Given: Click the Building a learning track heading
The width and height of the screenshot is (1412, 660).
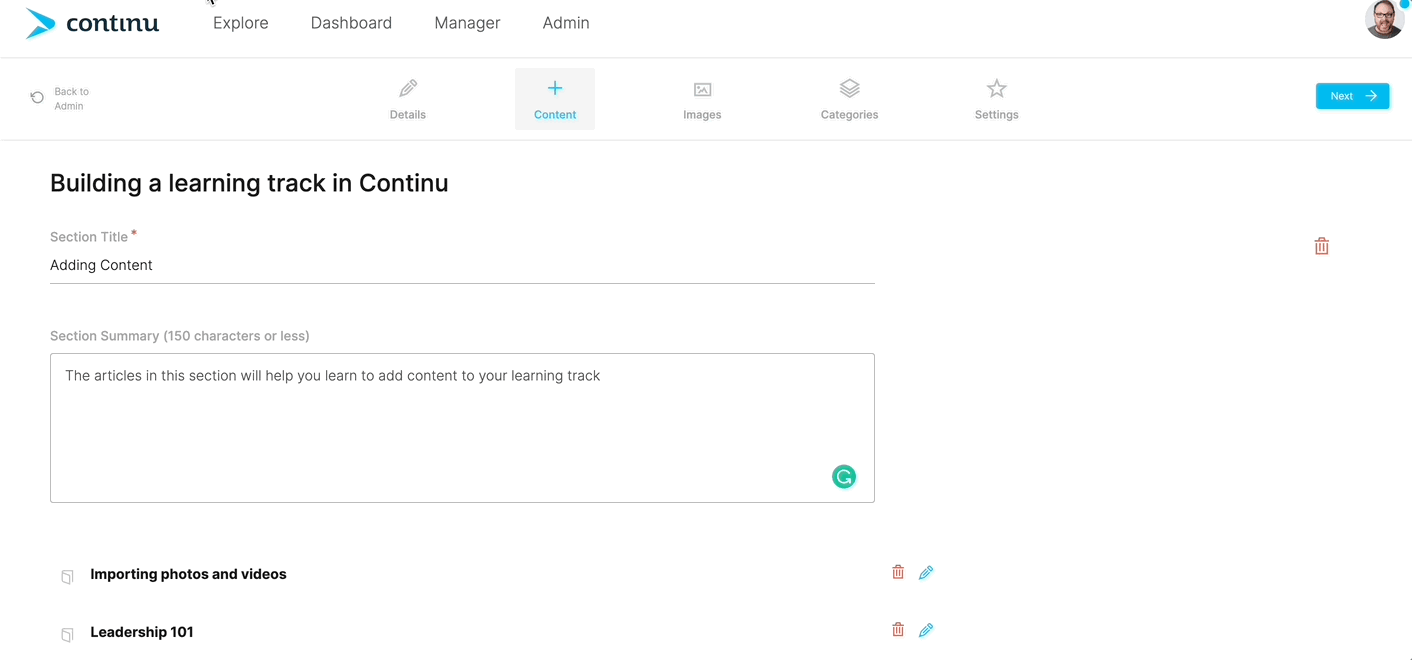Looking at the screenshot, I should tap(249, 183).
